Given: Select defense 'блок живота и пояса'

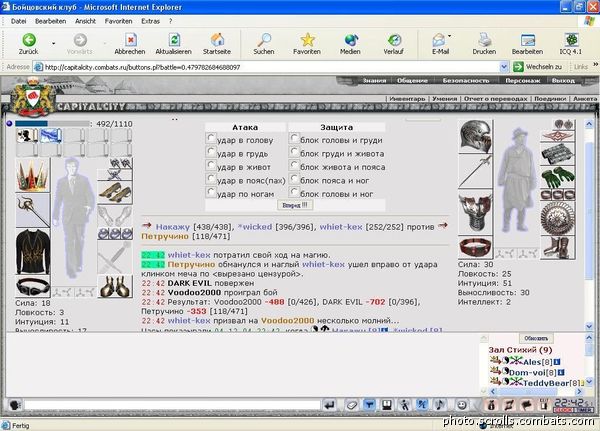Looking at the screenshot, I should [x=294, y=165].
